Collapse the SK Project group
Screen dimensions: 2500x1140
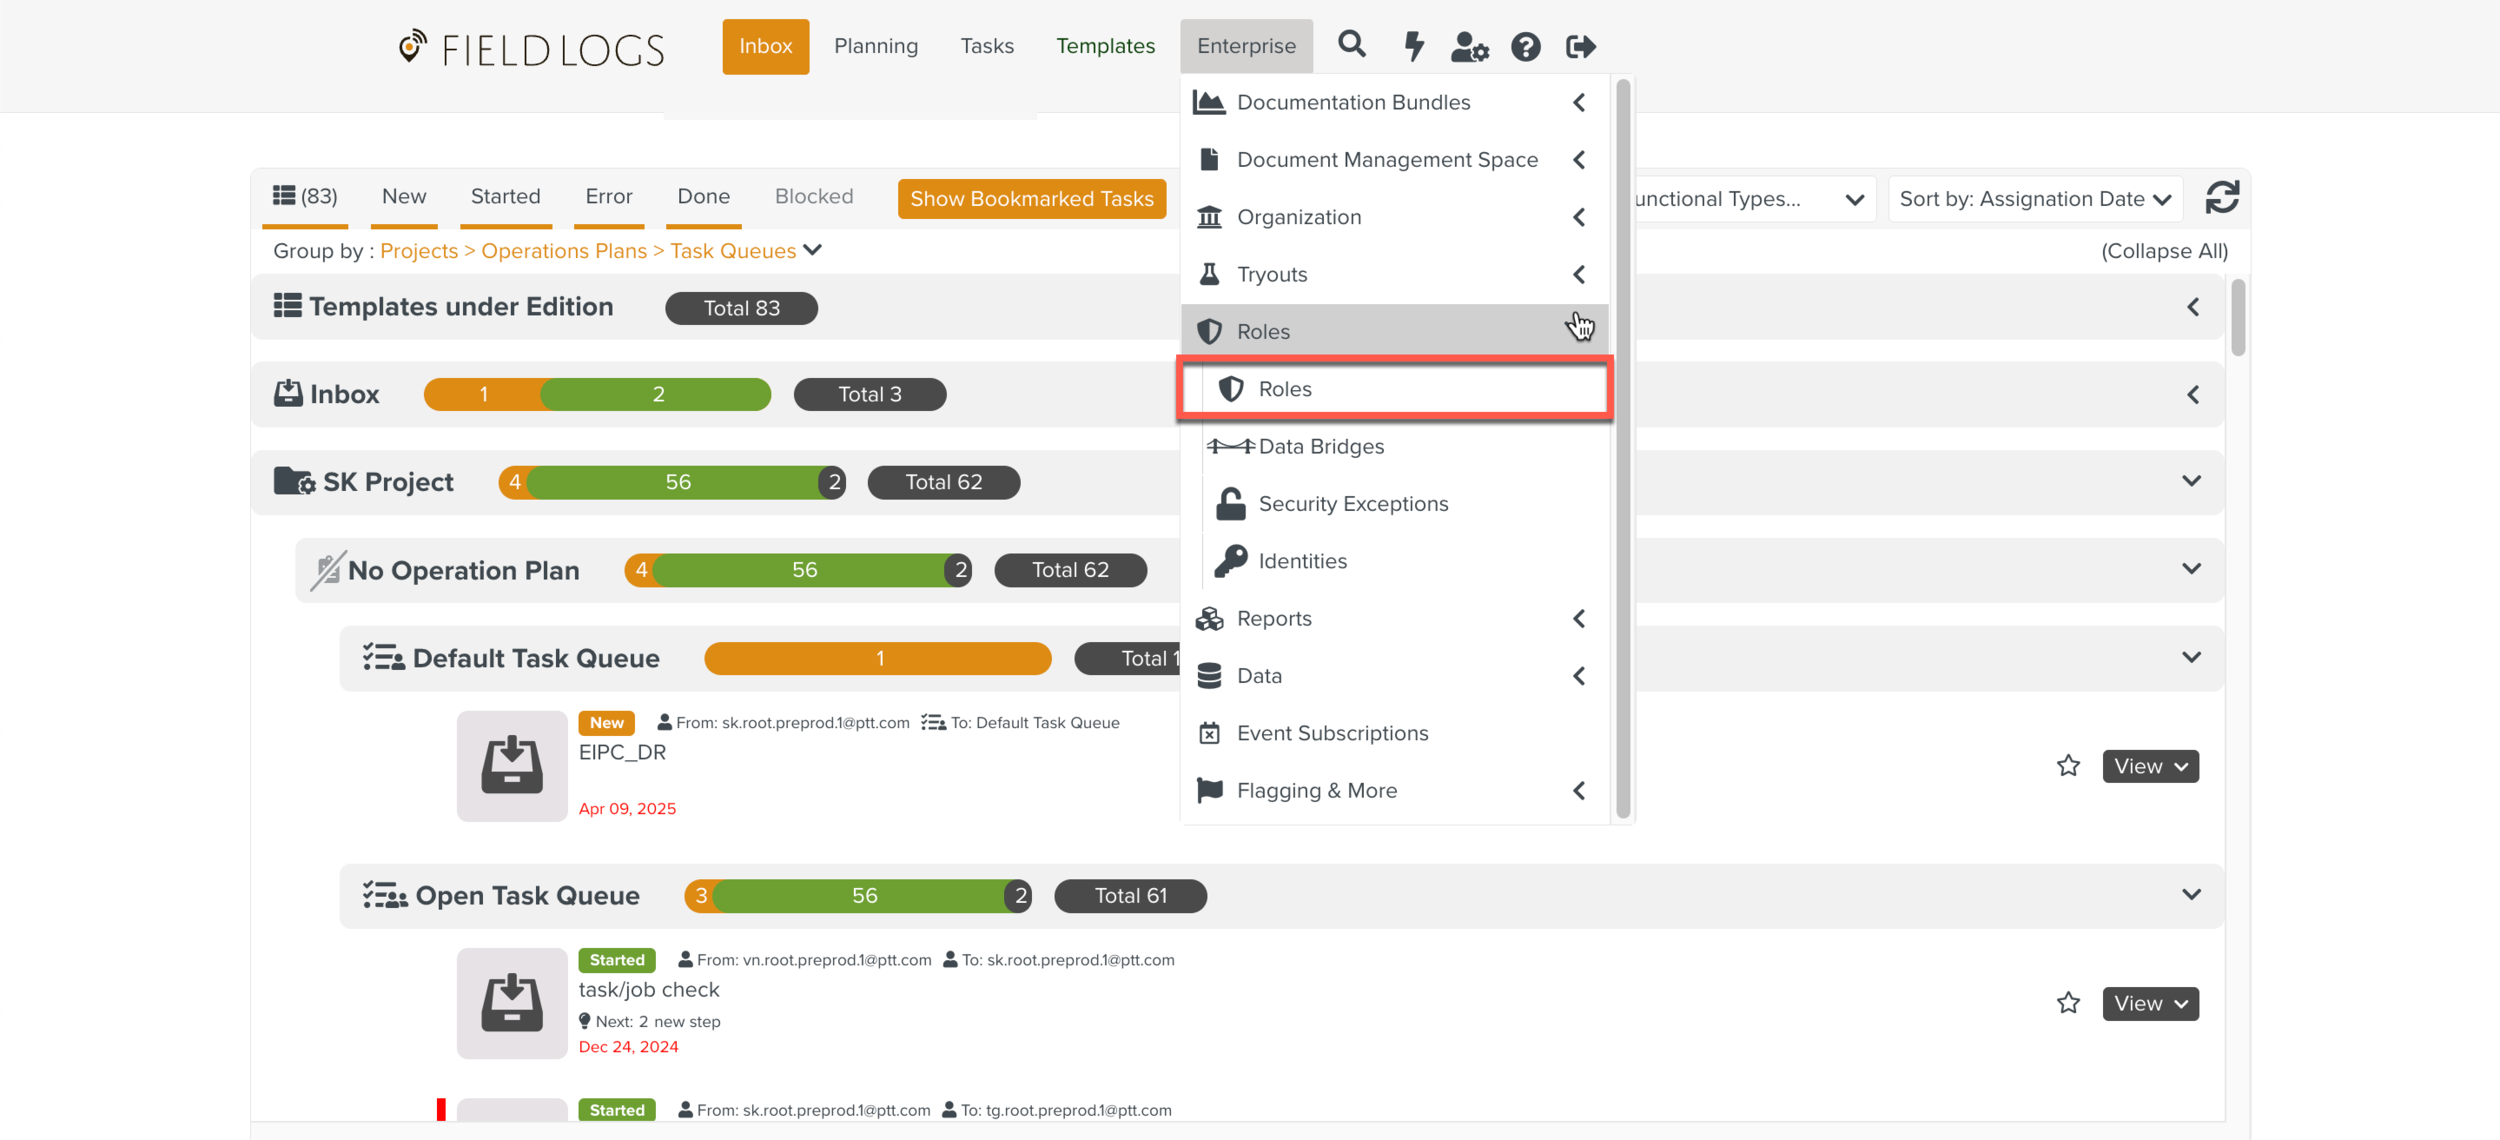(2191, 481)
